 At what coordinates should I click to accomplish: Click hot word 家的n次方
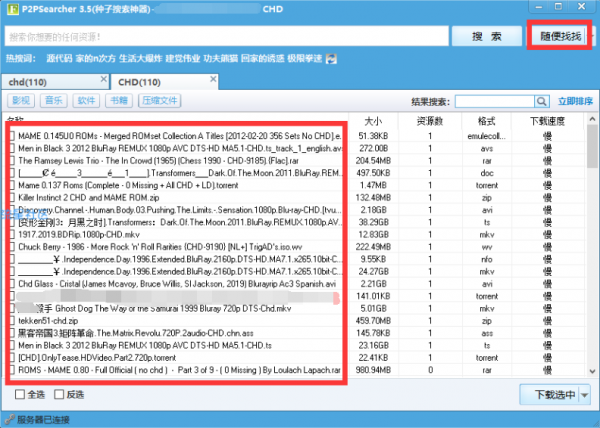95,59
